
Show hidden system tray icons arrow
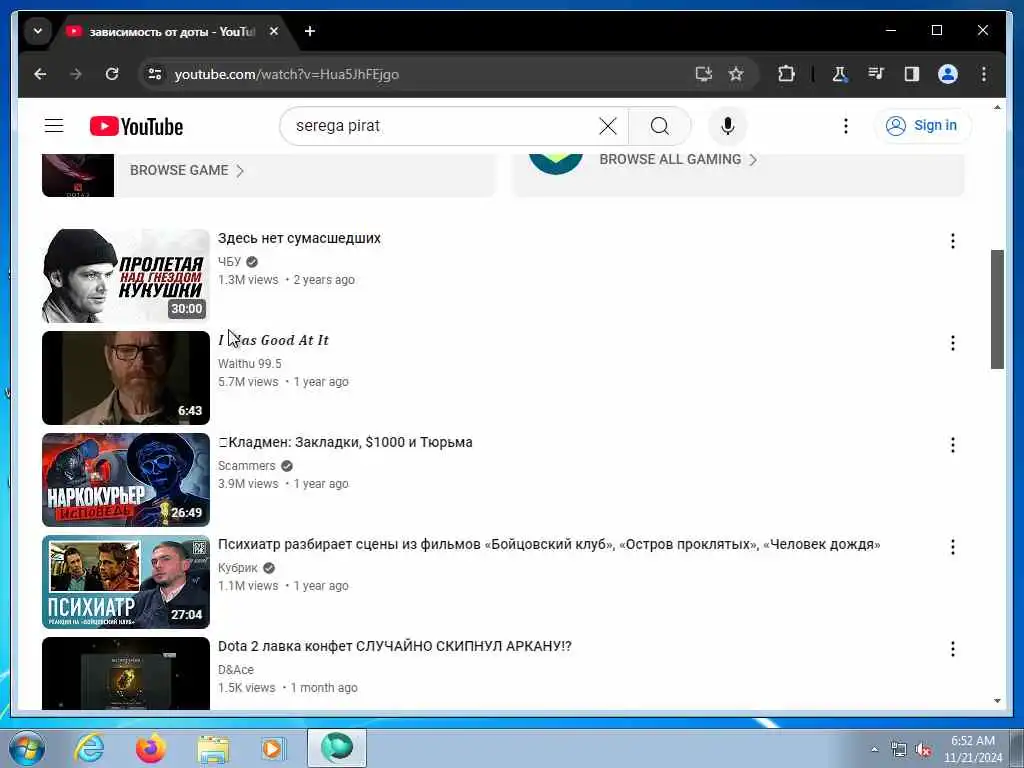(x=874, y=749)
